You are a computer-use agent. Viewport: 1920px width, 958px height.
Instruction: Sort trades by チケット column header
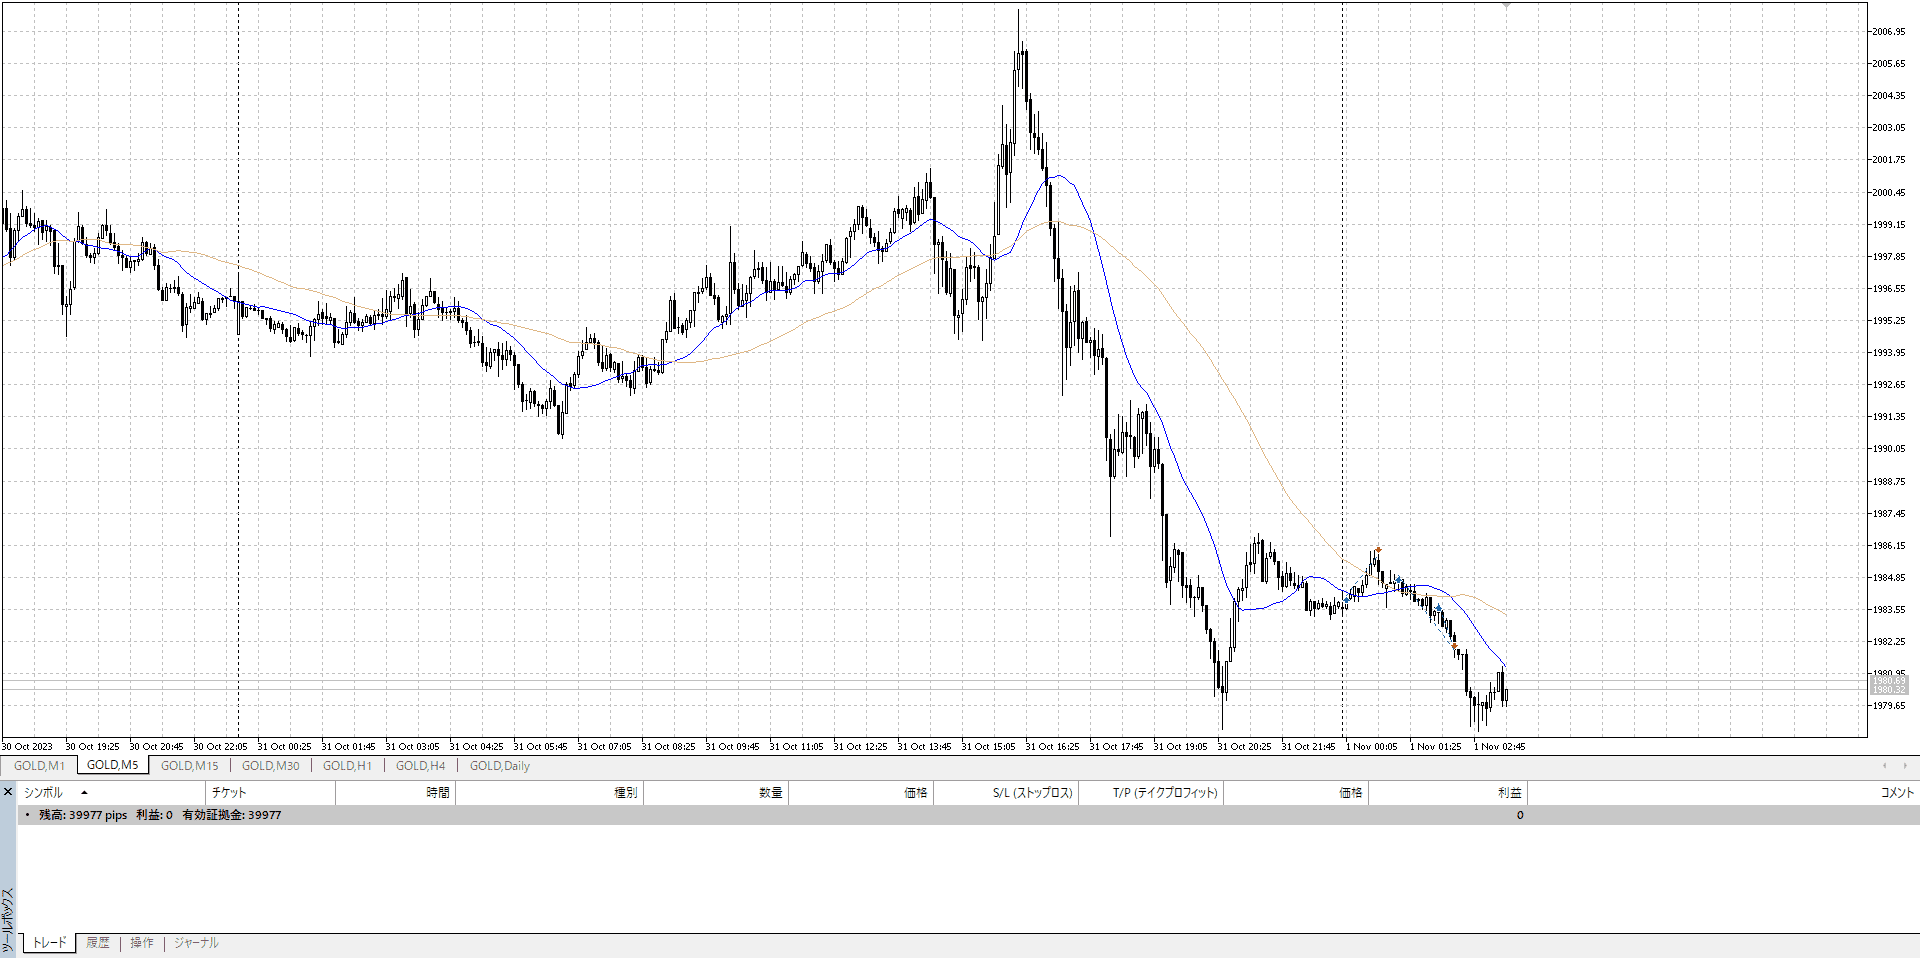click(x=229, y=793)
